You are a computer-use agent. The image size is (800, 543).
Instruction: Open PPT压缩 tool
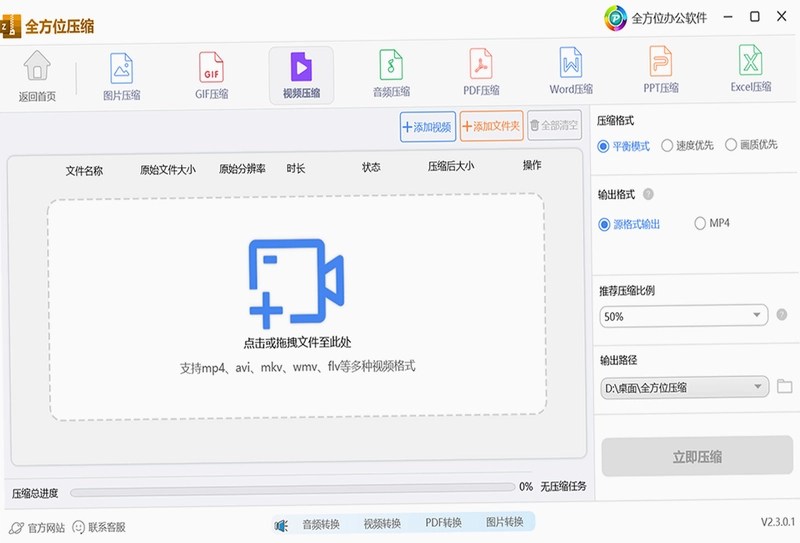tap(661, 69)
